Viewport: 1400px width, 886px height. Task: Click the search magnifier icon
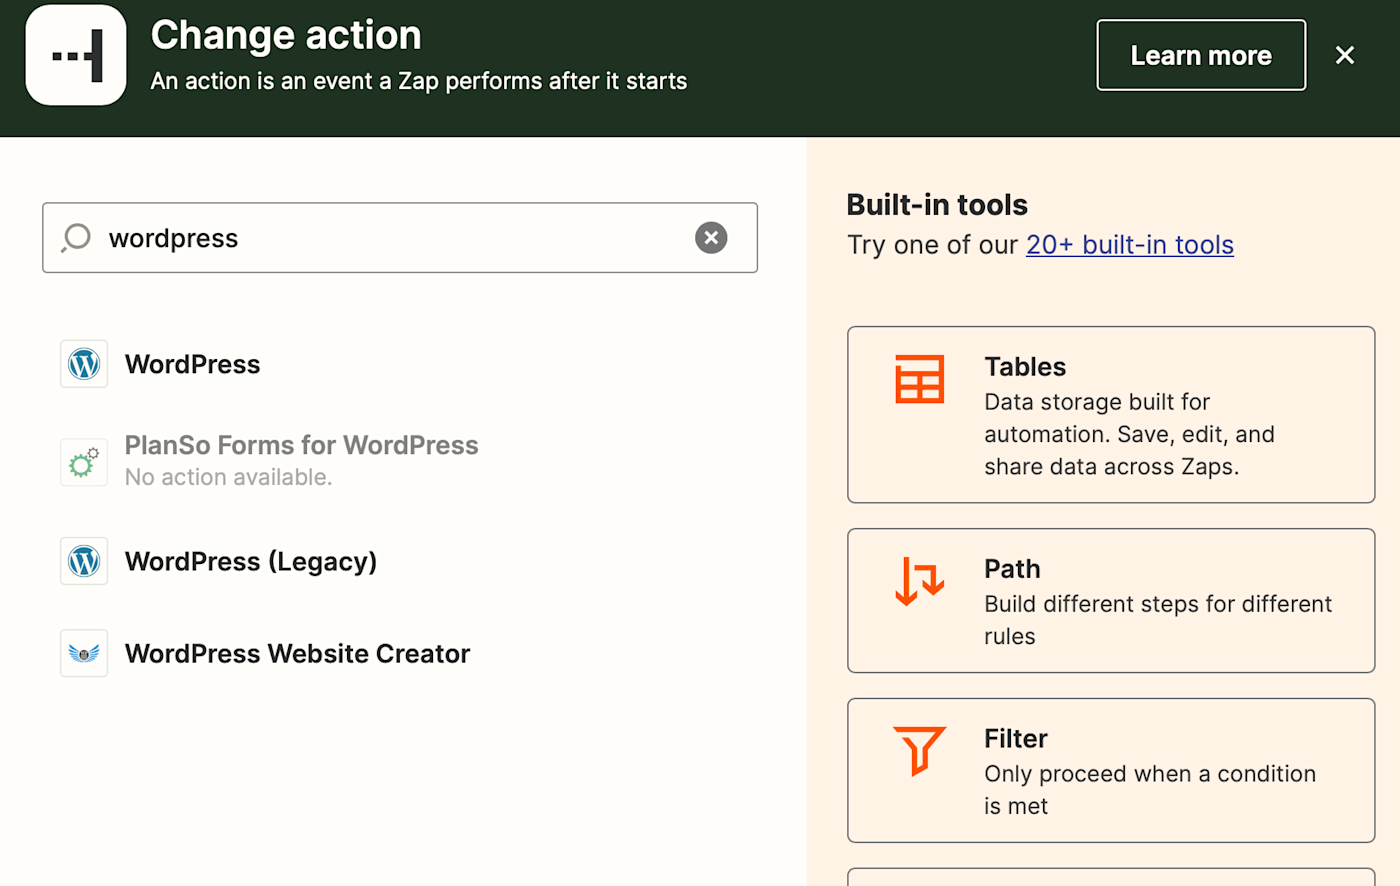pyautogui.click(x=76, y=238)
